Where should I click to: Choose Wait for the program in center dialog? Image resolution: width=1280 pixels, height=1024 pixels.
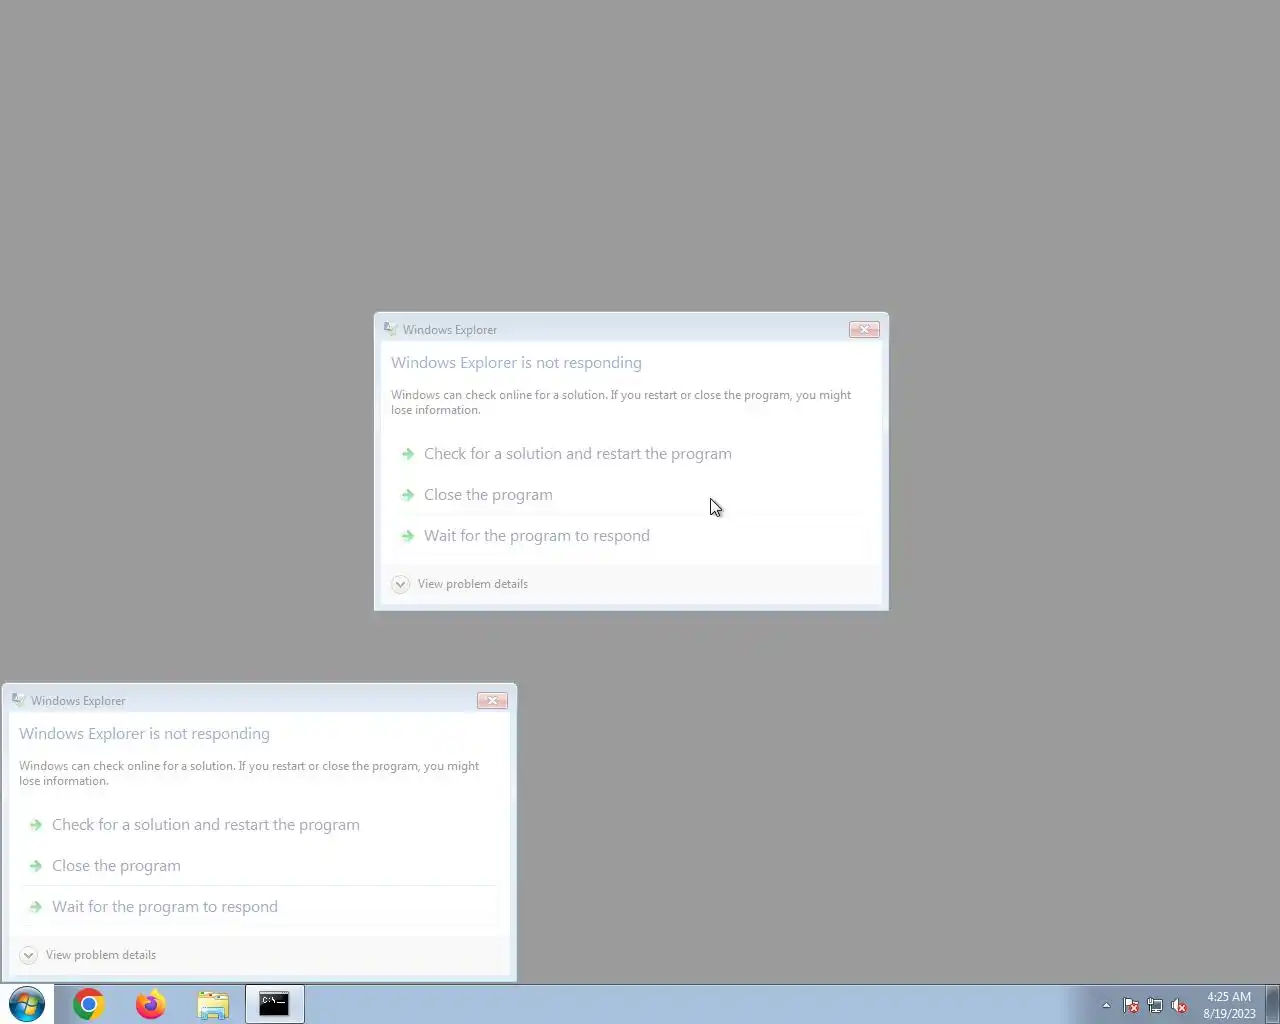tap(630, 536)
